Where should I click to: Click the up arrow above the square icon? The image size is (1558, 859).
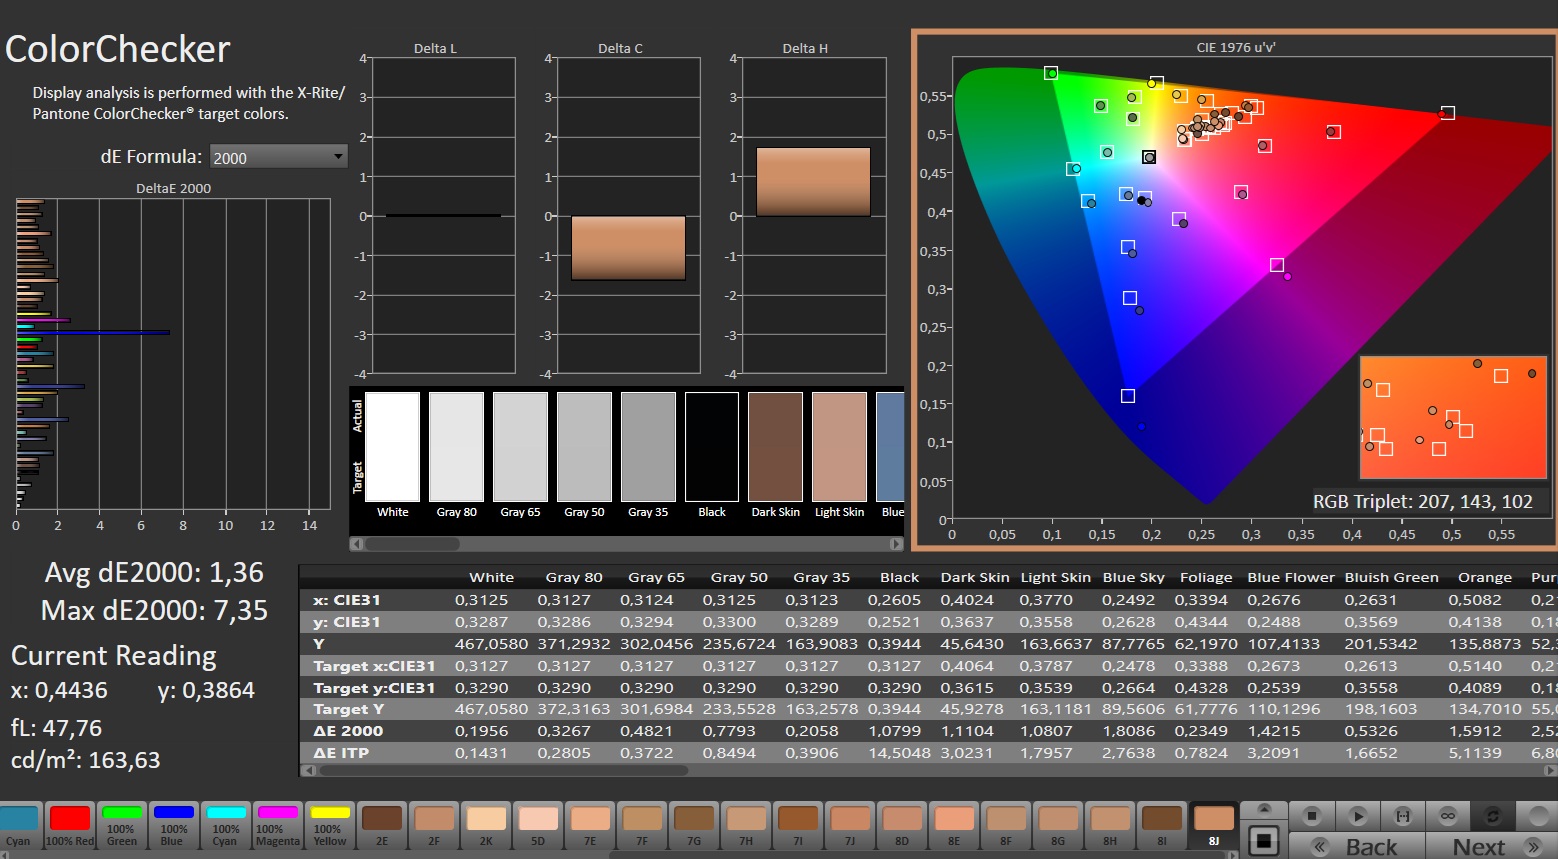point(1264,809)
